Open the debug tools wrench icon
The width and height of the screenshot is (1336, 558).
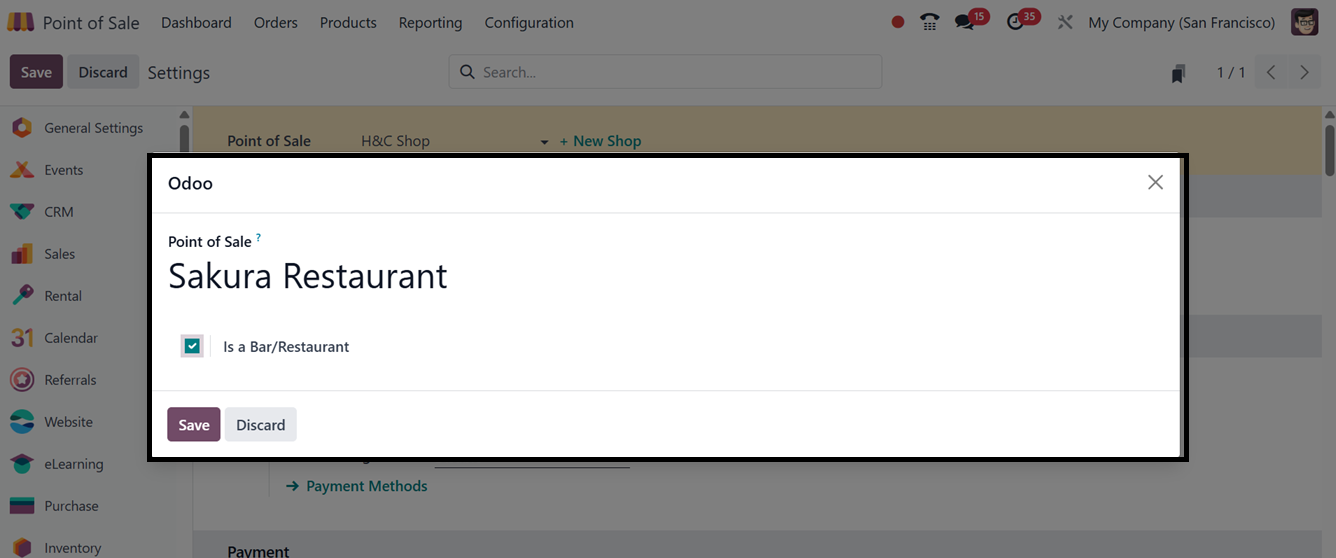click(1065, 22)
